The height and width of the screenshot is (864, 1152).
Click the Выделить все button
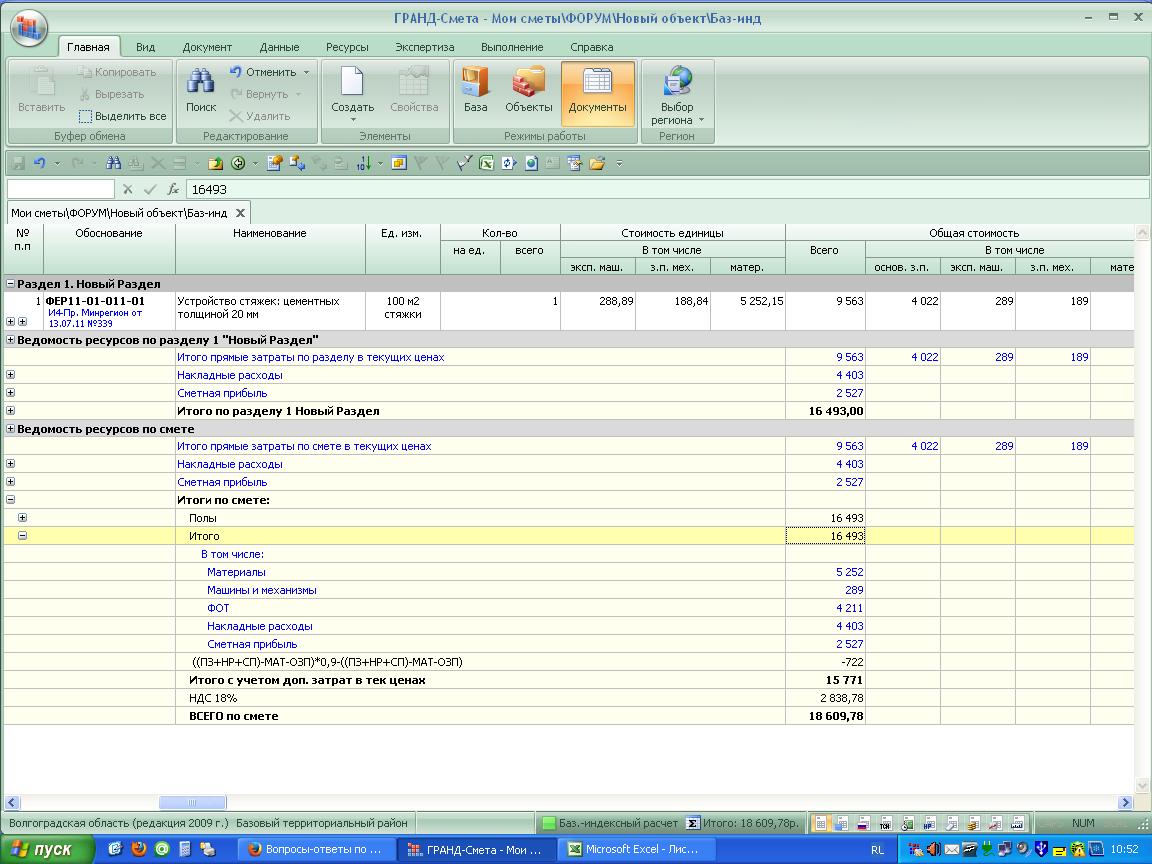pos(122,116)
